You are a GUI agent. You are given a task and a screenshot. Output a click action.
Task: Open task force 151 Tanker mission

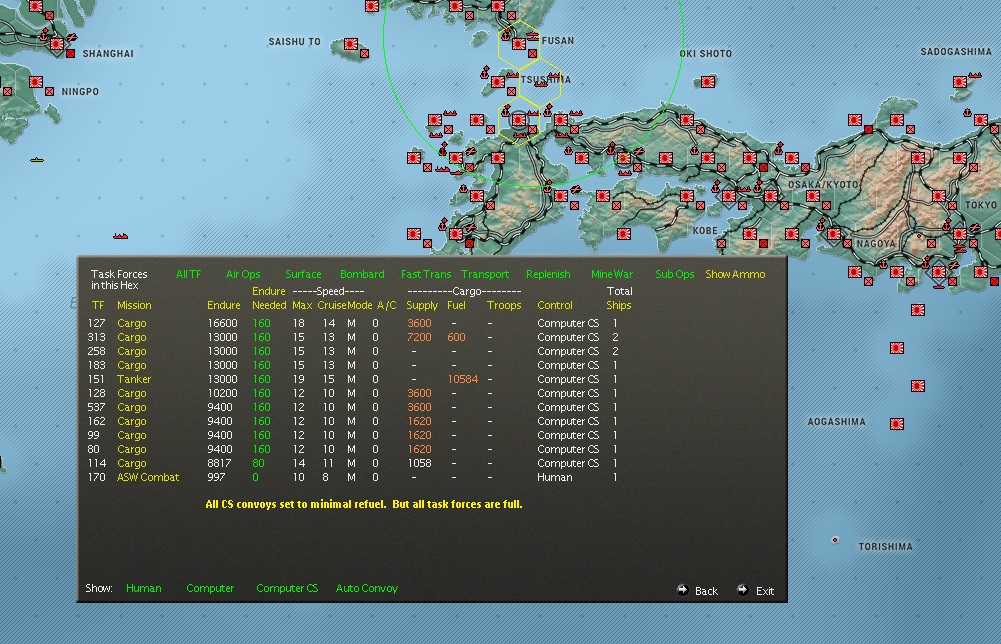pos(134,379)
